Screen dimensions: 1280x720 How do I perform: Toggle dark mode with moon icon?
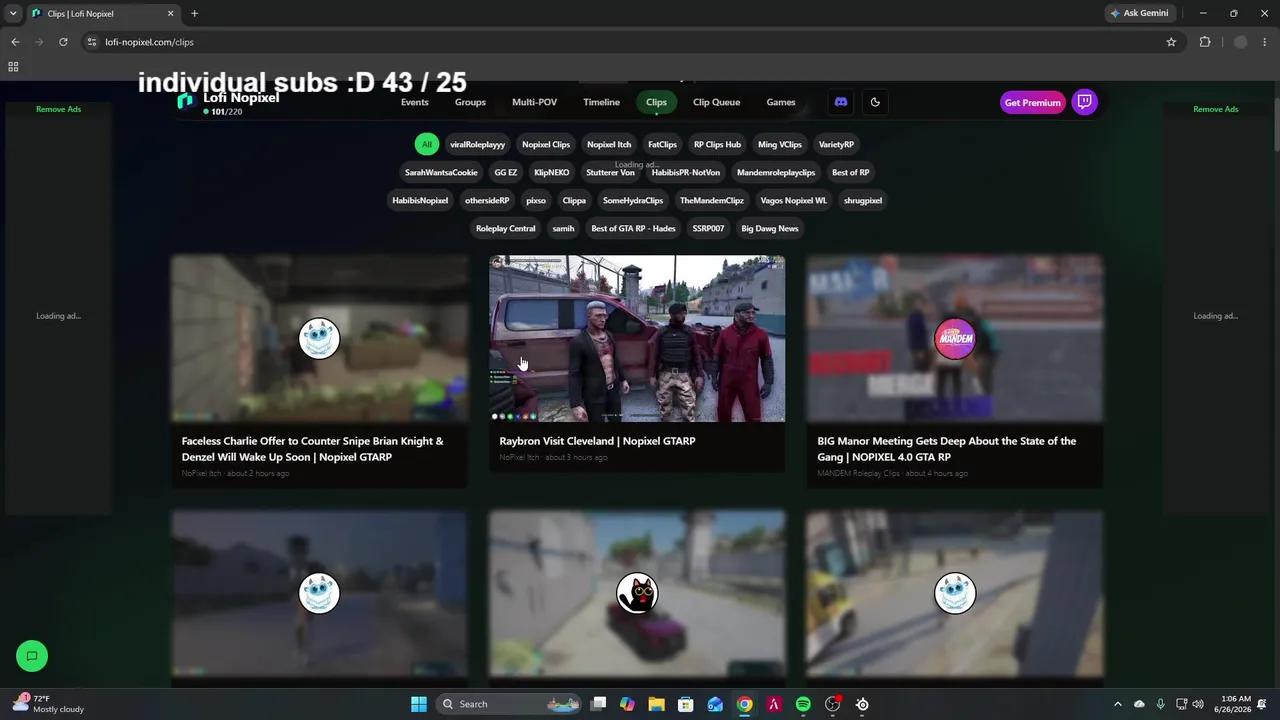(x=875, y=102)
